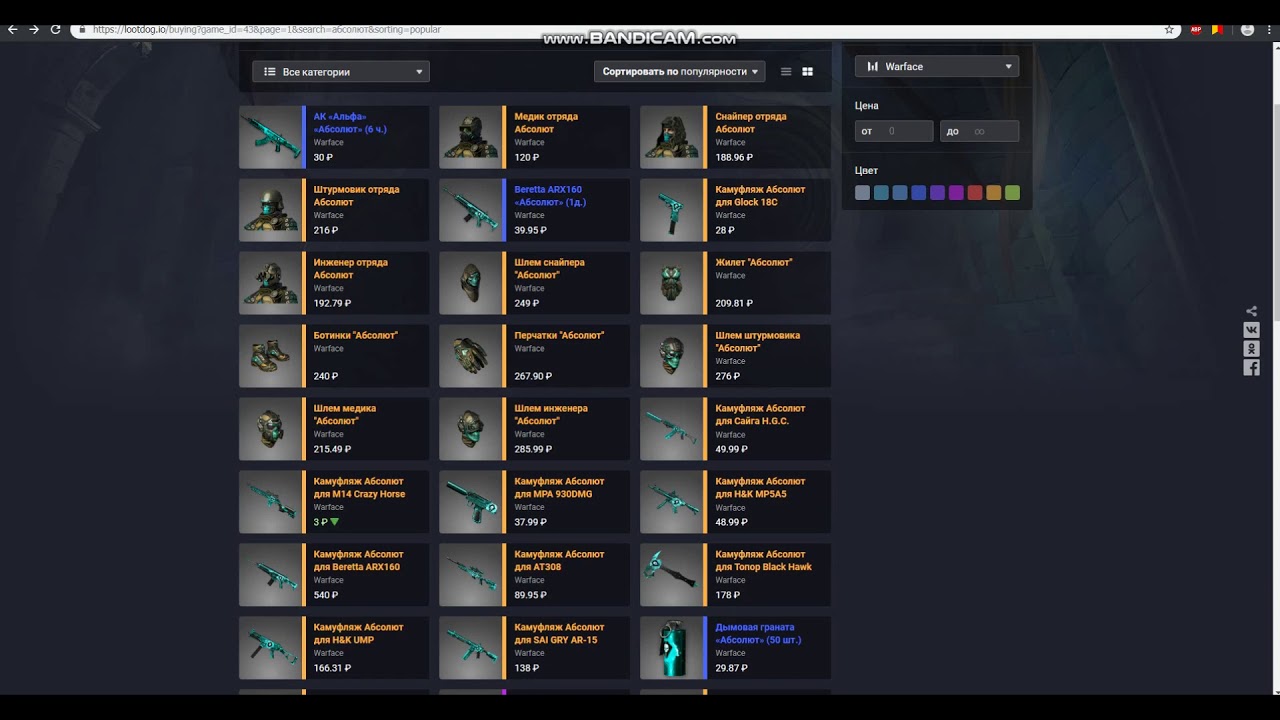Click the Топор Black Hawk axe thumbnail
Screen dimensions: 1280x720
click(x=671, y=575)
